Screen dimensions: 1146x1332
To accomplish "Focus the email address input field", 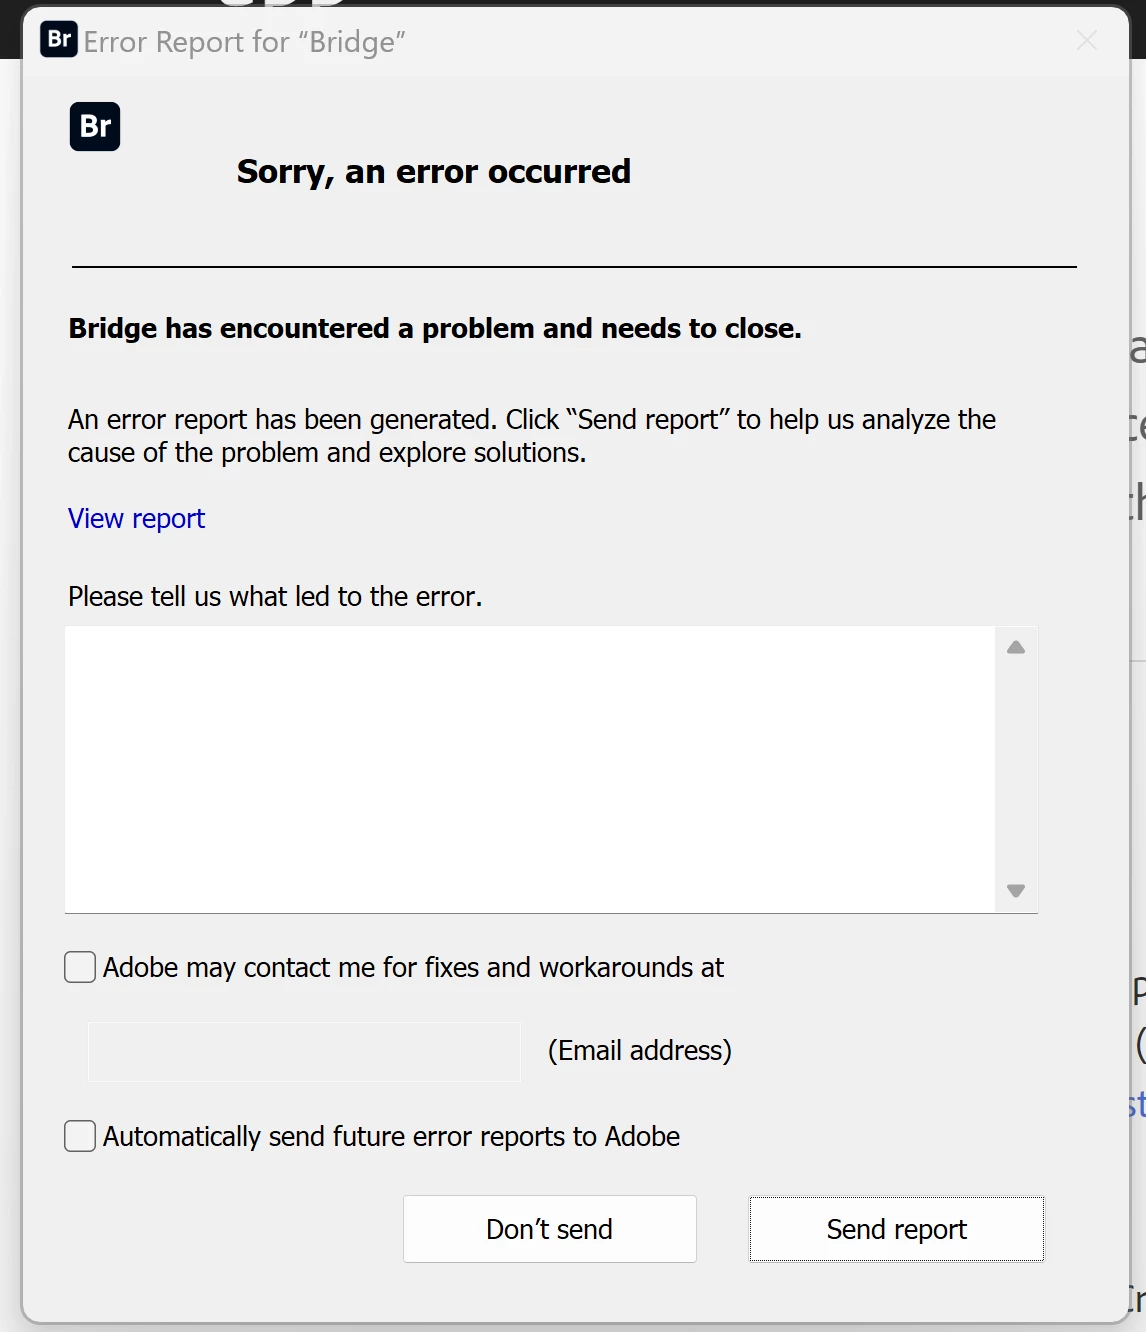I will click(x=304, y=1051).
